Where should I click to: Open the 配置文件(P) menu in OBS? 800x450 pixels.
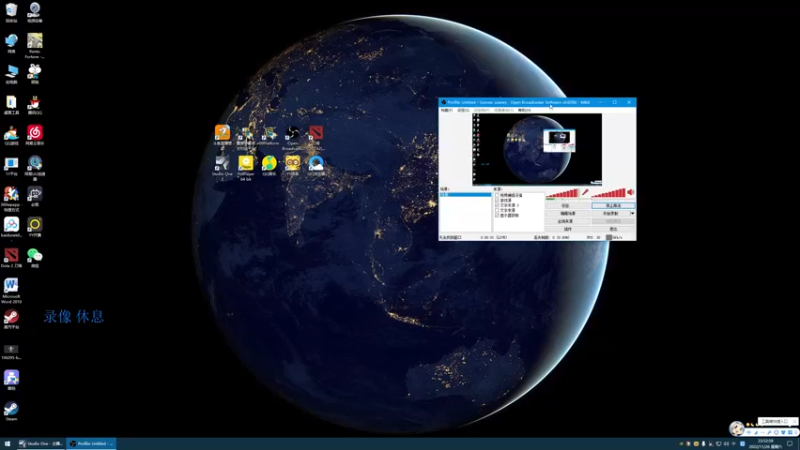pos(482,110)
